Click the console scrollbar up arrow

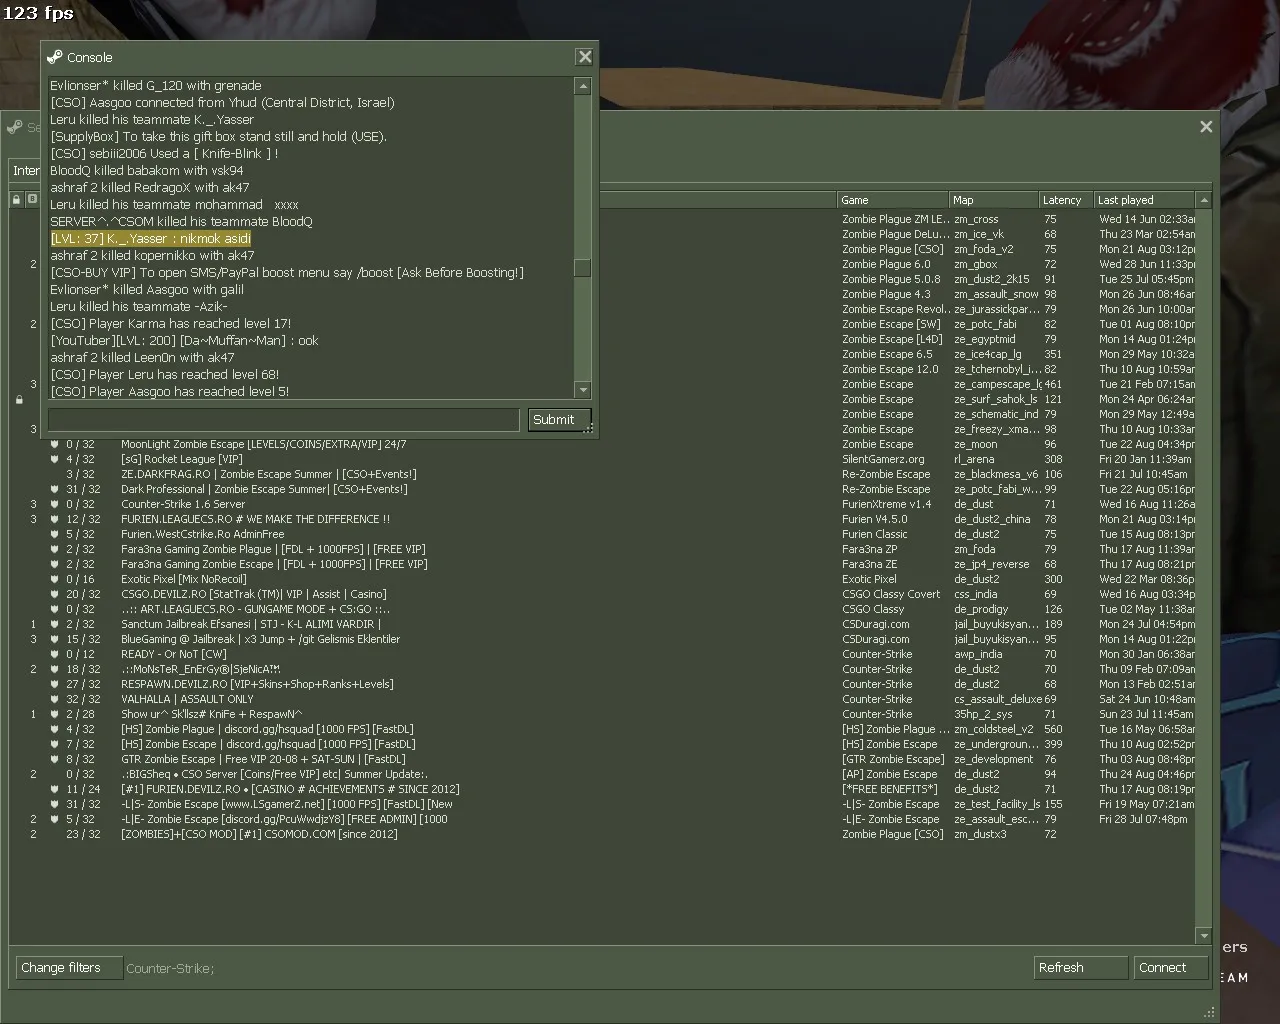point(583,87)
